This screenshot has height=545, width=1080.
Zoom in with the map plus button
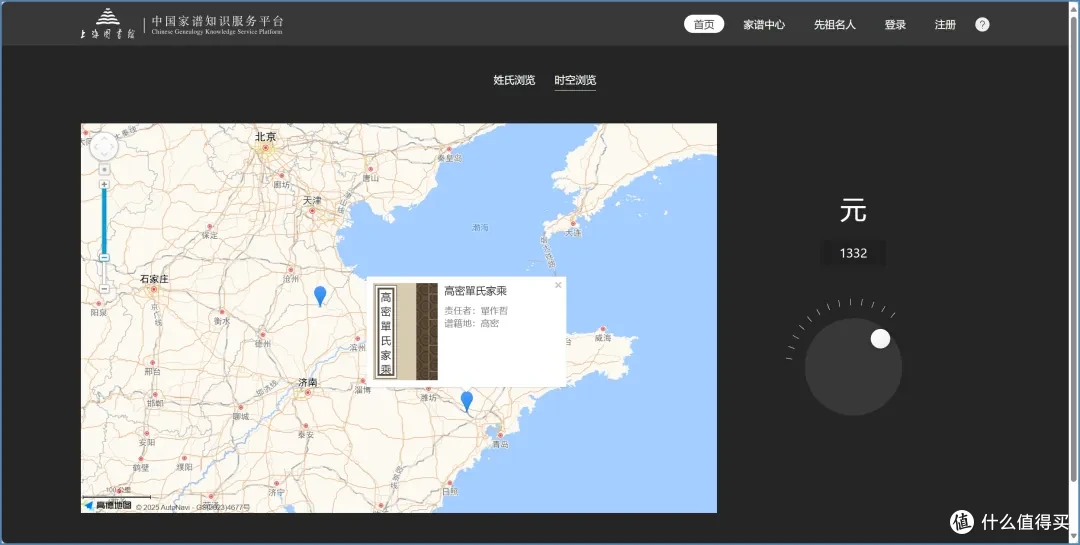point(104,185)
